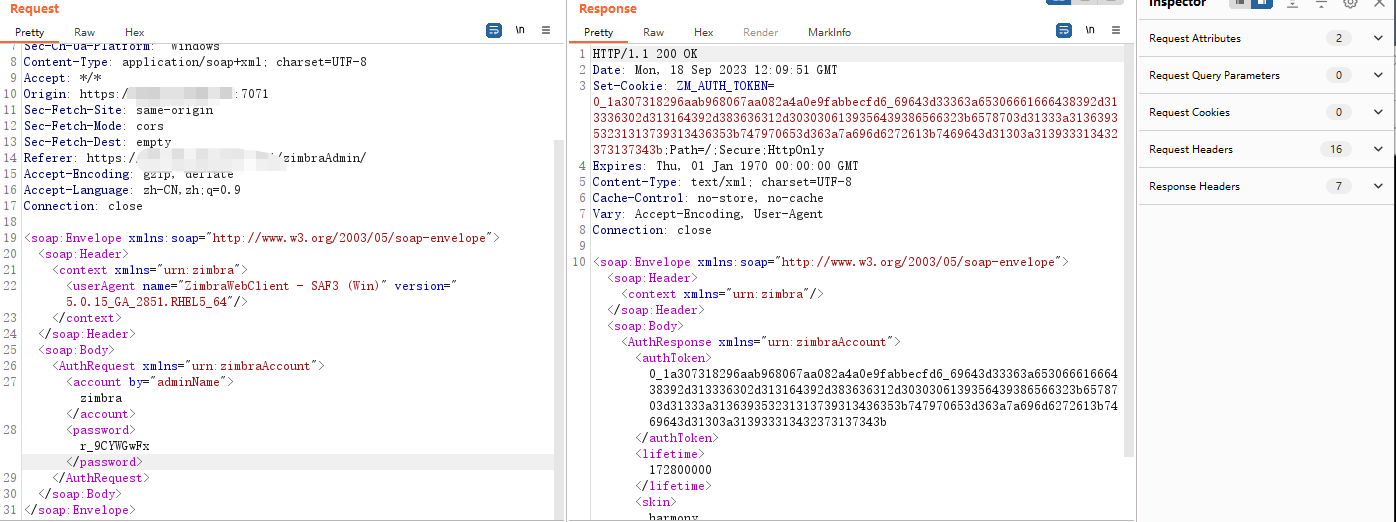Click the Request panel title
Screen dimensions: 1396x522
coord(34,9)
